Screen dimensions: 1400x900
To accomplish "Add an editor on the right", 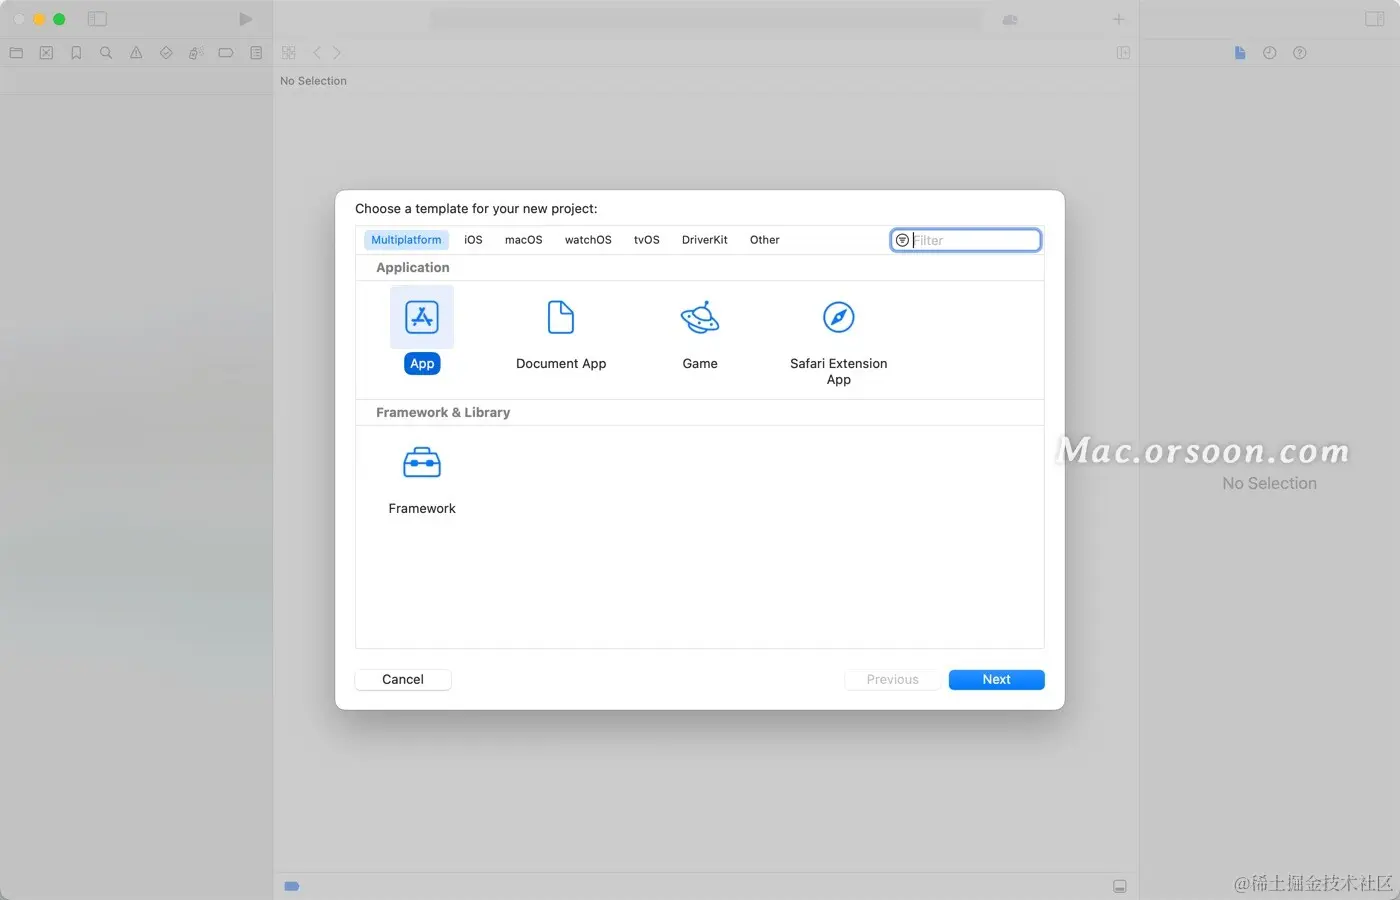I will tap(1123, 53).
